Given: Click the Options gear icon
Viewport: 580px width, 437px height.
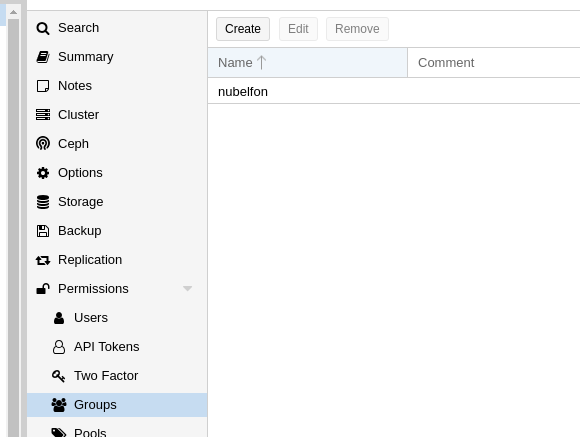Looking at the screenshot, I should 43,173.
